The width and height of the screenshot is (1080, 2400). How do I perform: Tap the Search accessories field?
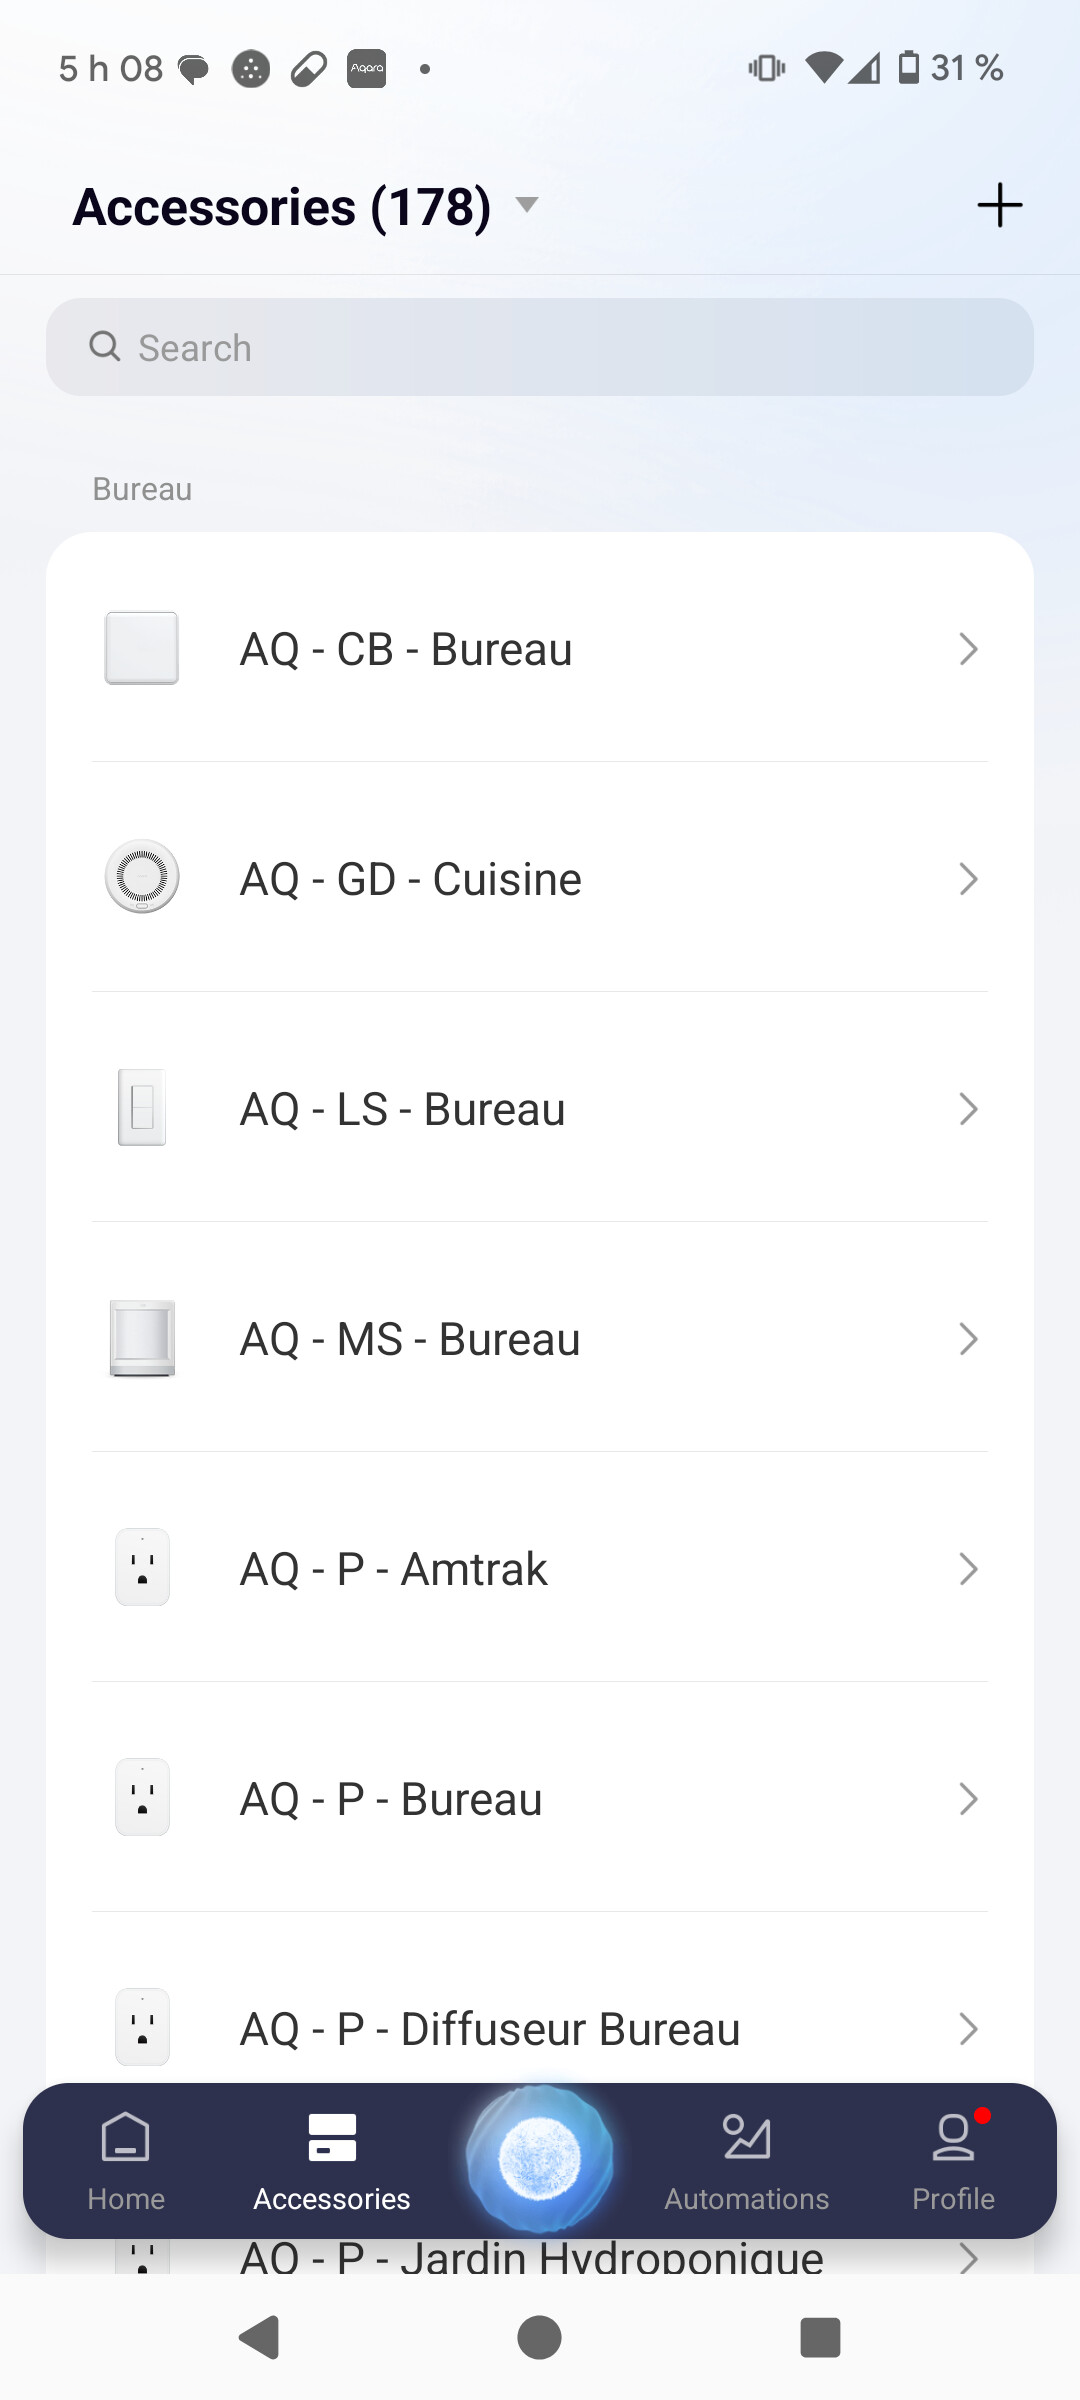[540, 347]
